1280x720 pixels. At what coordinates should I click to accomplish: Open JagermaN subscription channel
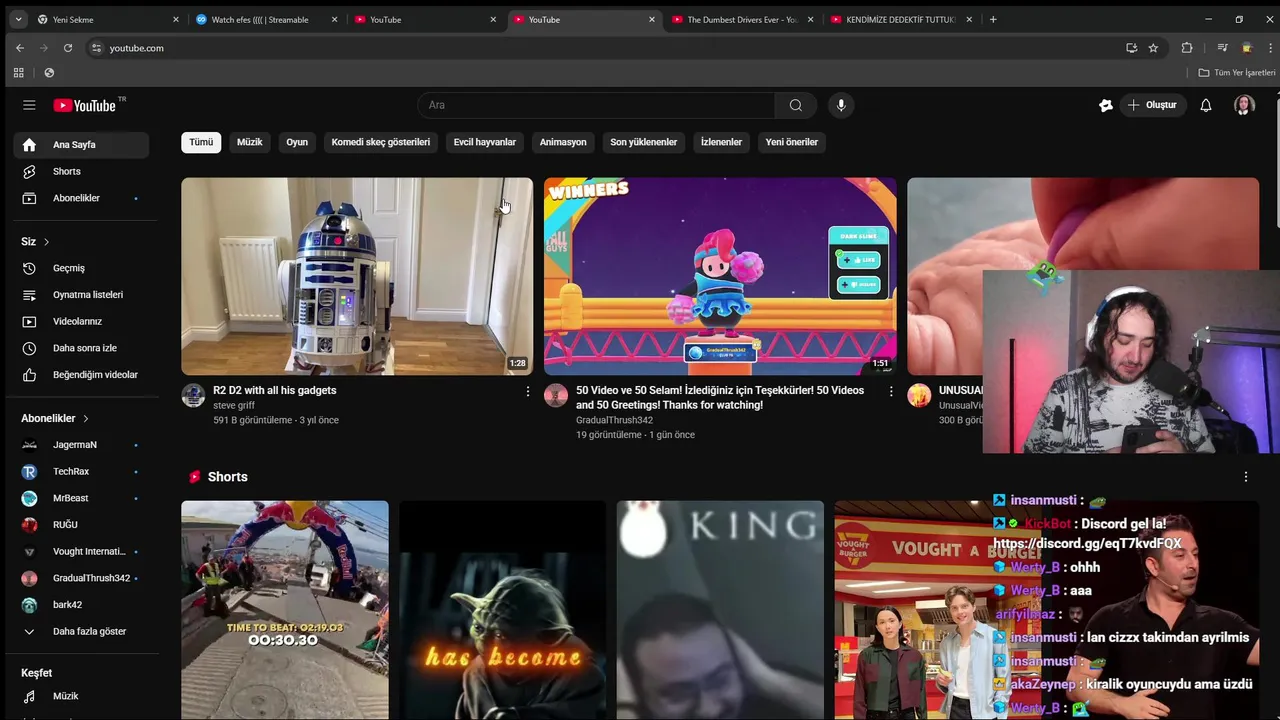[x=81, y=445]
